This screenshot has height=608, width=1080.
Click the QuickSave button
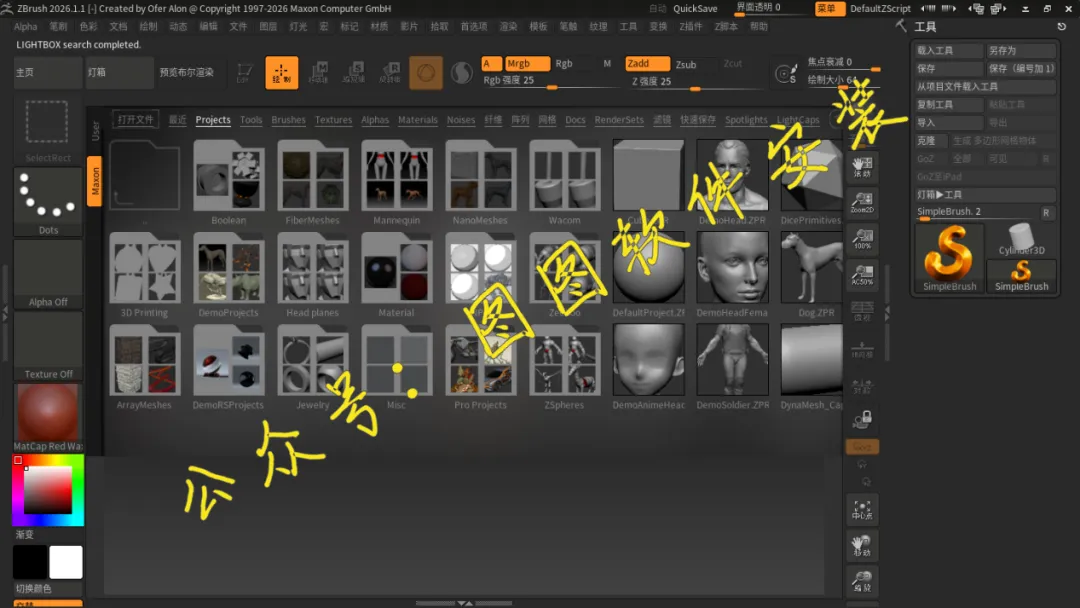tap(695, 8)
